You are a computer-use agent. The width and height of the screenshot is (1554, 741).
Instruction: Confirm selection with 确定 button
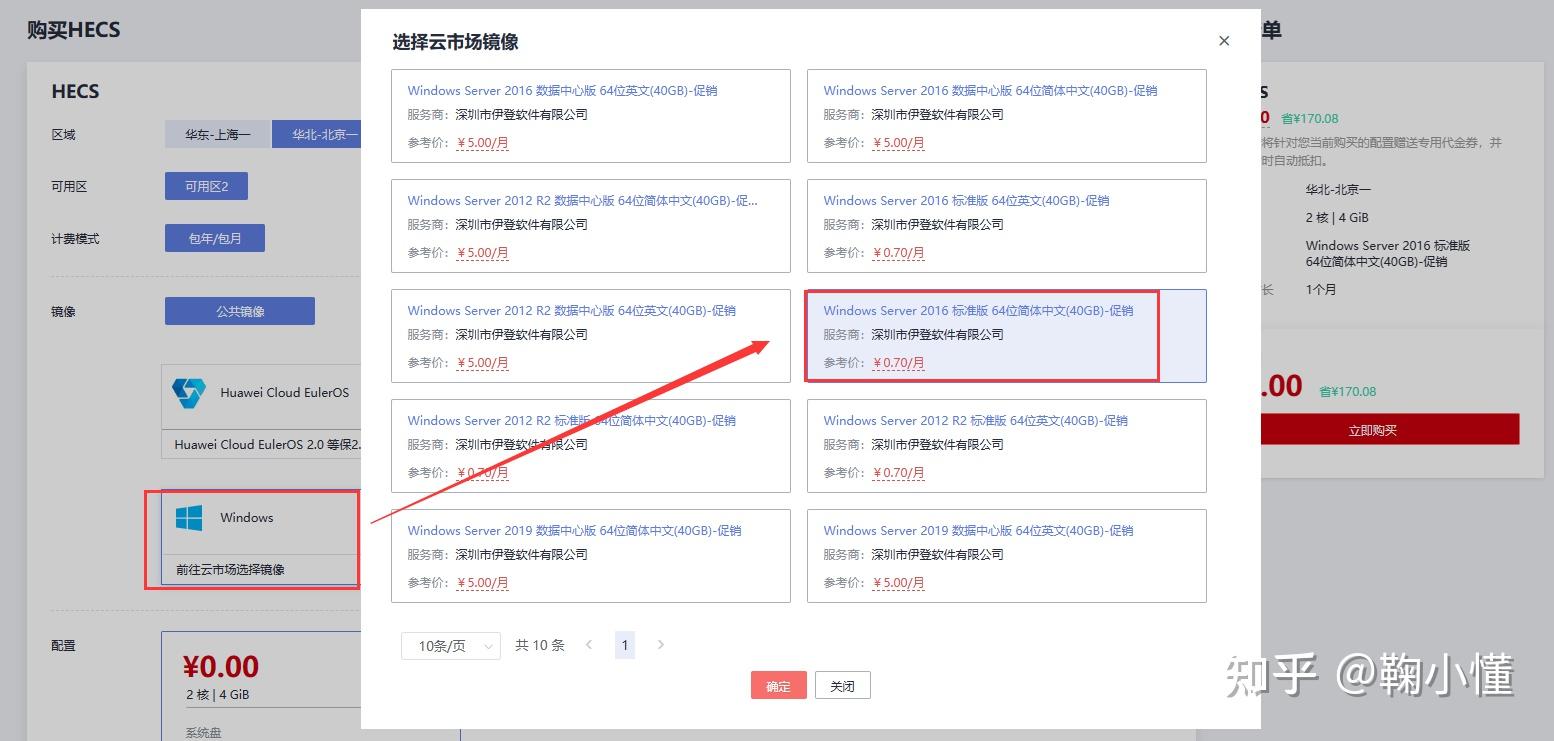(779, 685)
